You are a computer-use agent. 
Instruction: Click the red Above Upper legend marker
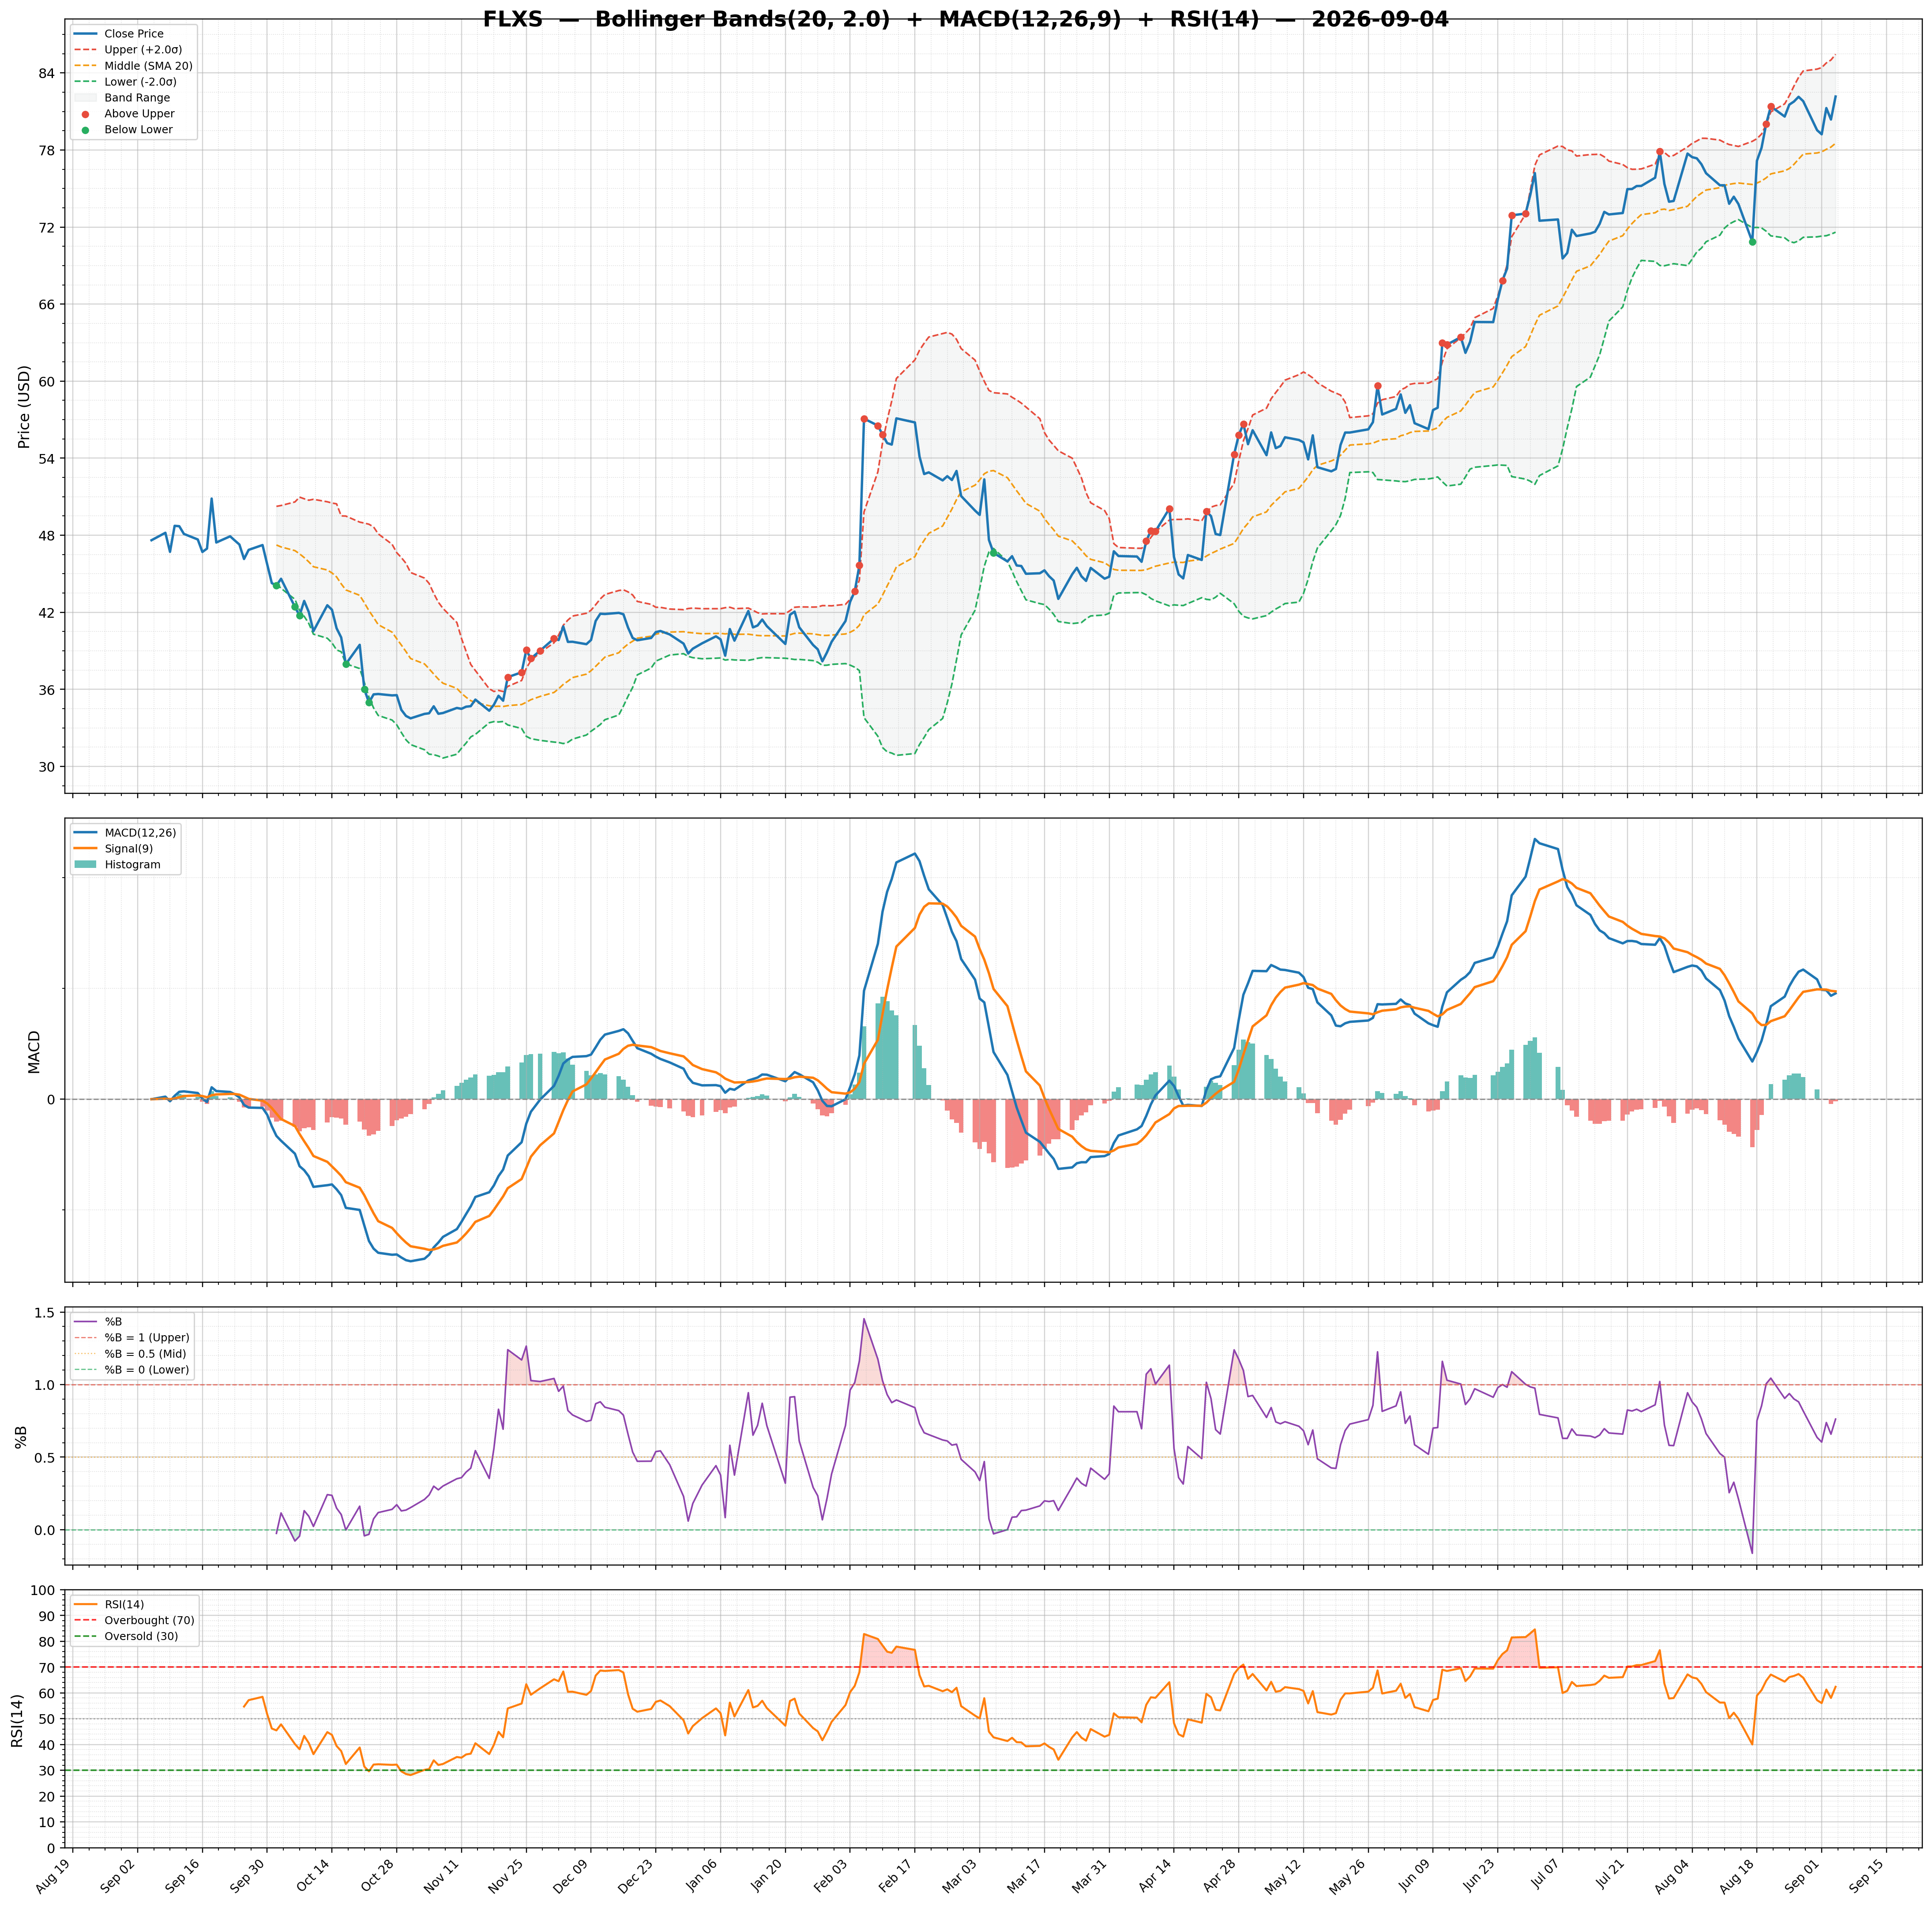point(85,114)
